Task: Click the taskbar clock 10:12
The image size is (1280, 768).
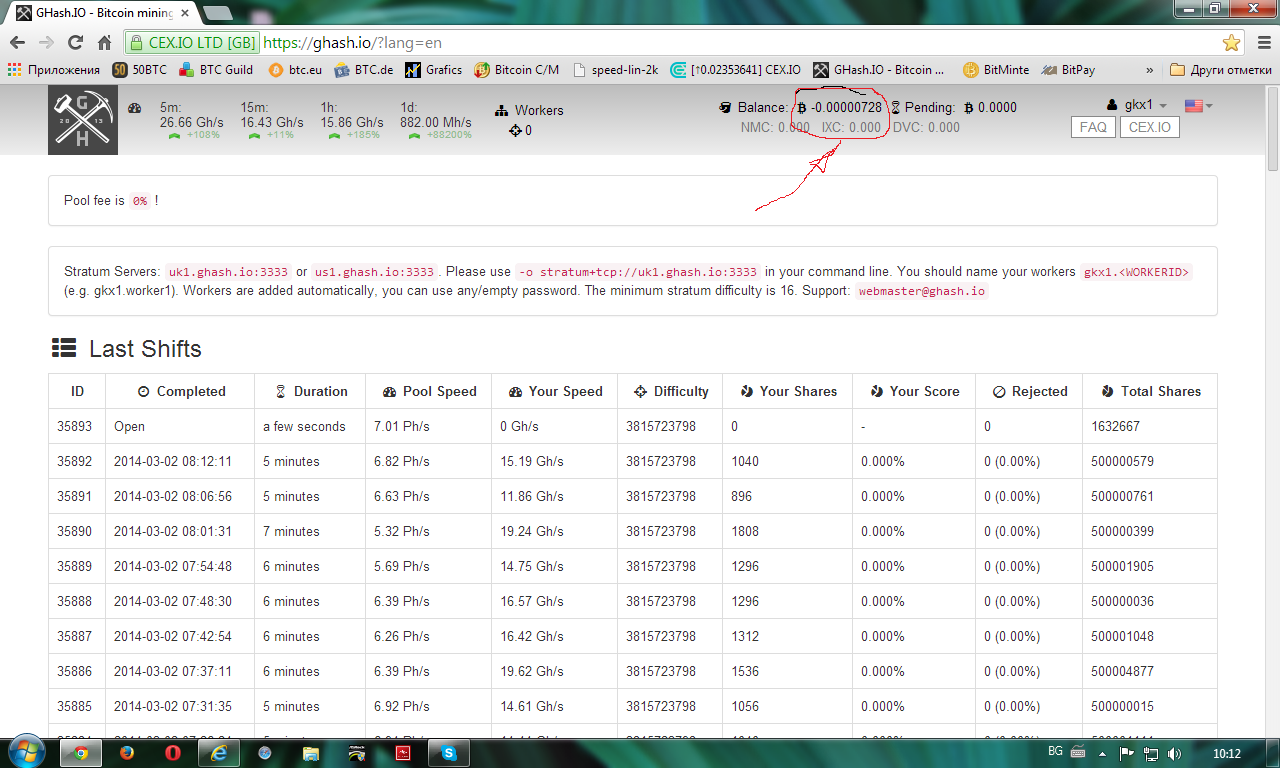Action: 1226,753
